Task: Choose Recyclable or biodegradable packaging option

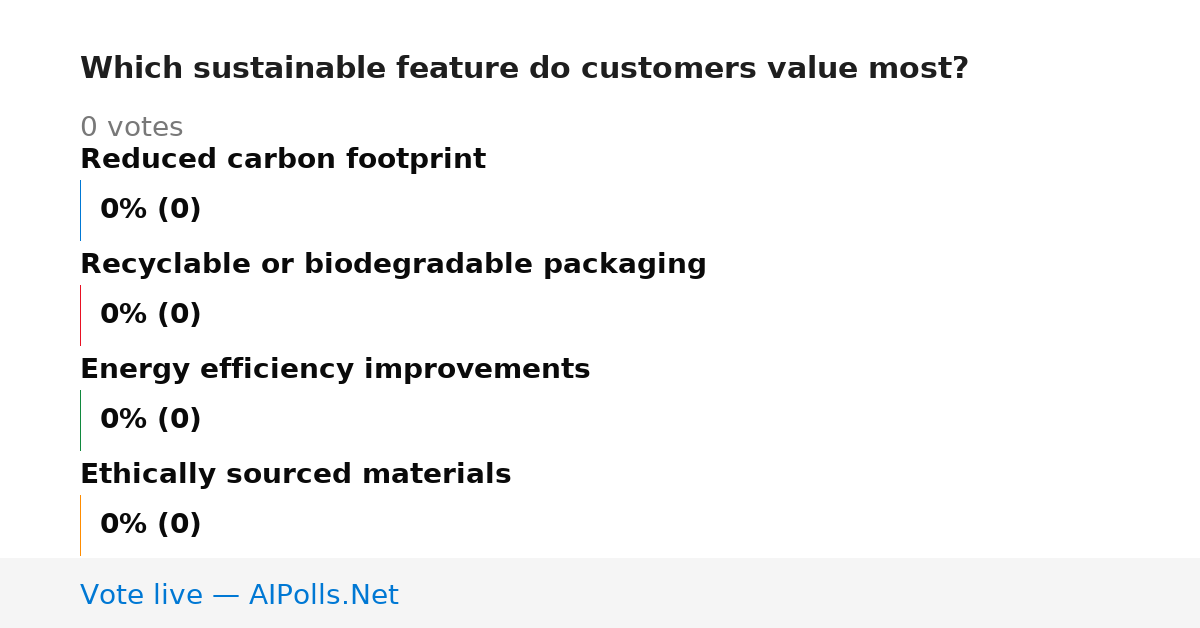Action: click(393, 265)
